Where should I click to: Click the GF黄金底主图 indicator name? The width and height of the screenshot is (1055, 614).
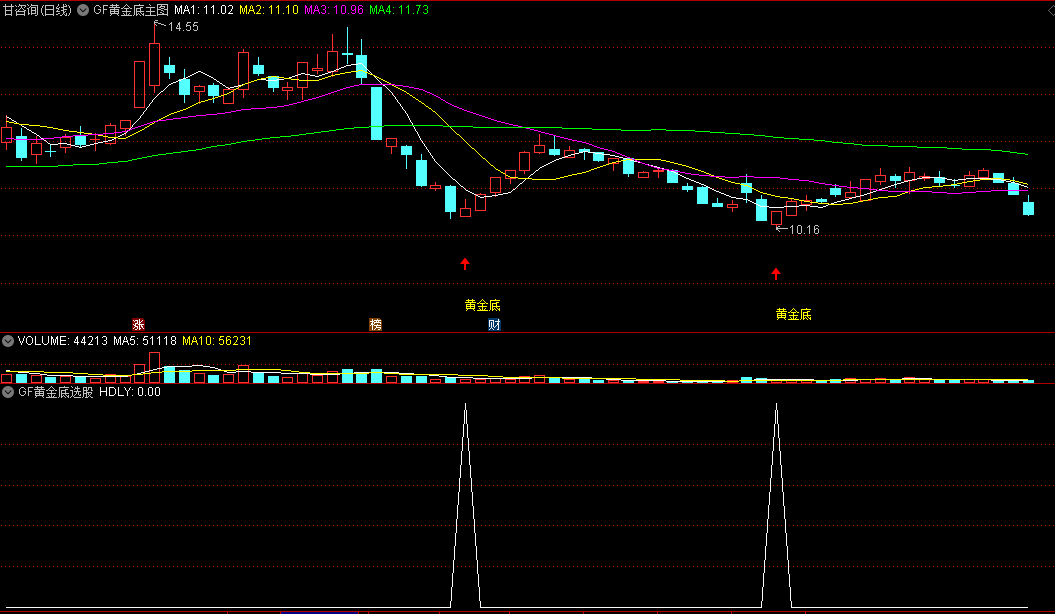coord(131,10)
